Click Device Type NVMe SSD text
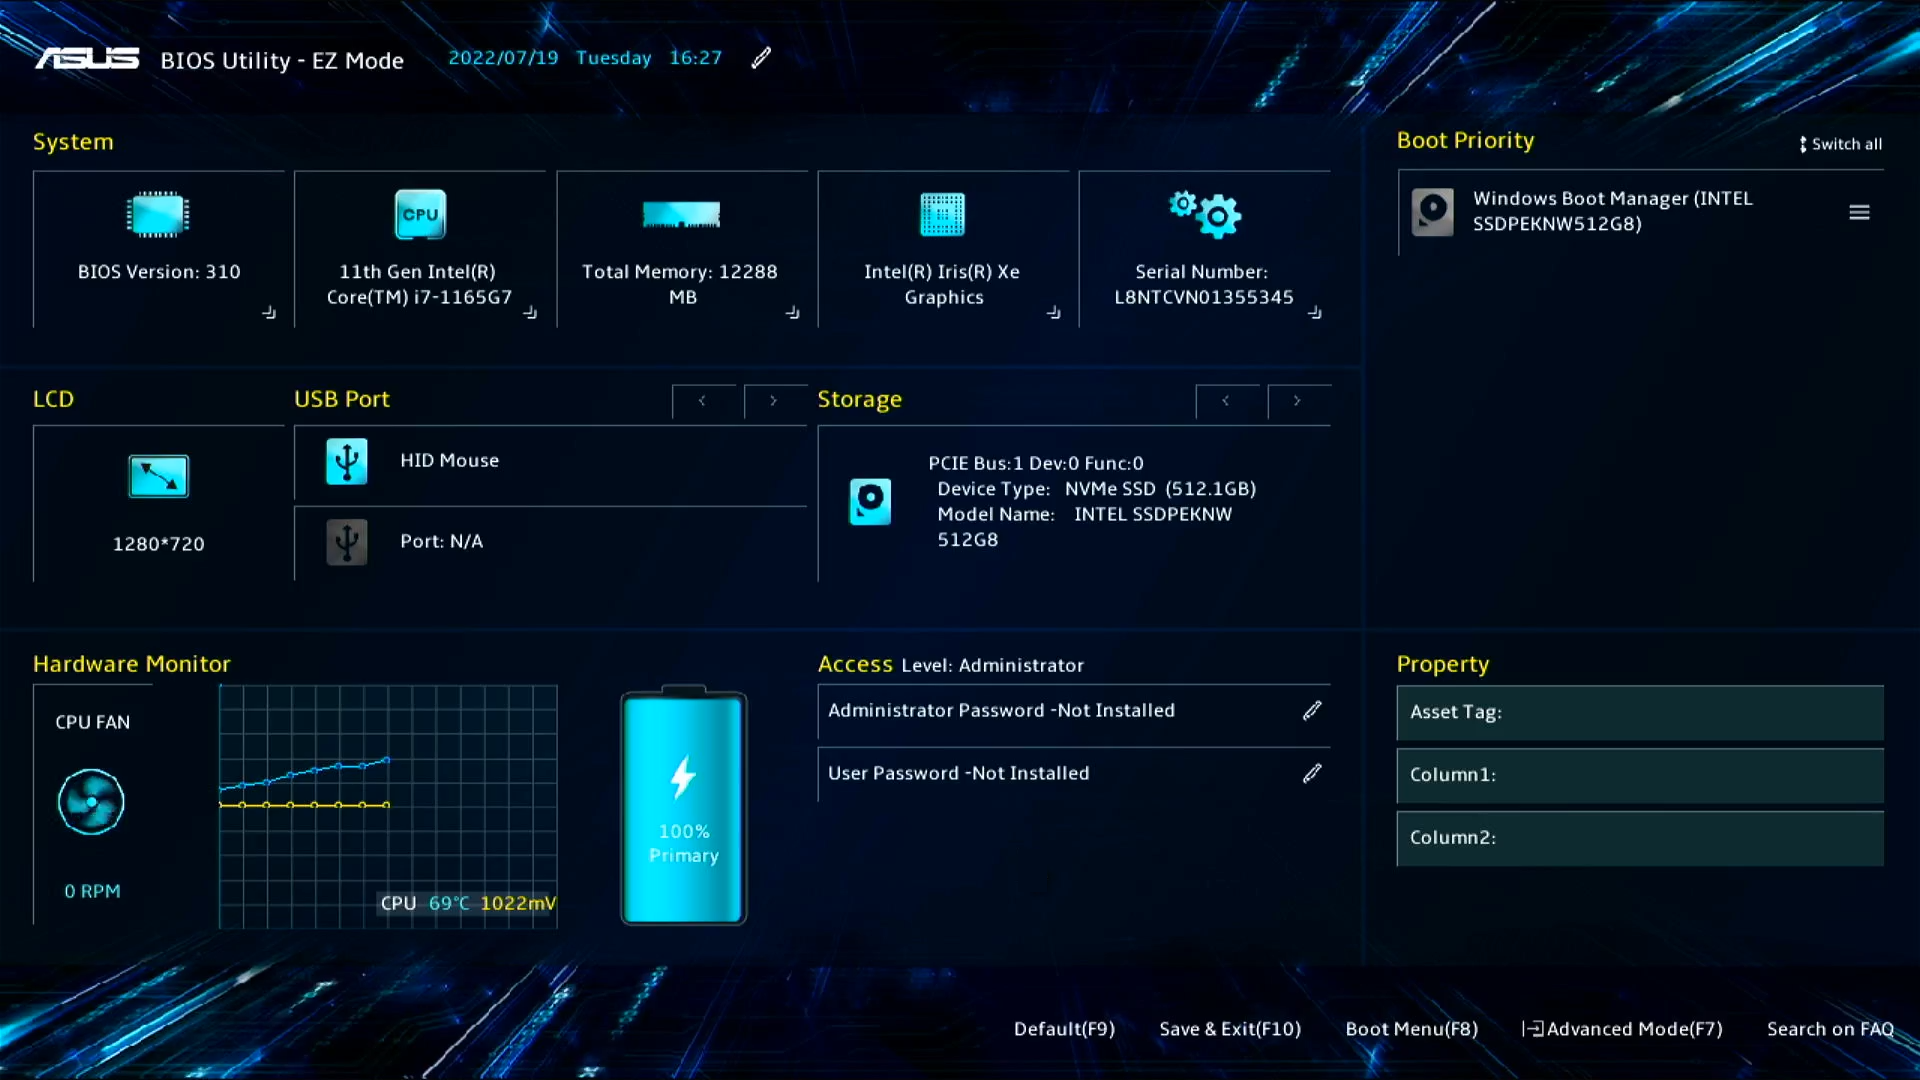 click(1096, 489)
